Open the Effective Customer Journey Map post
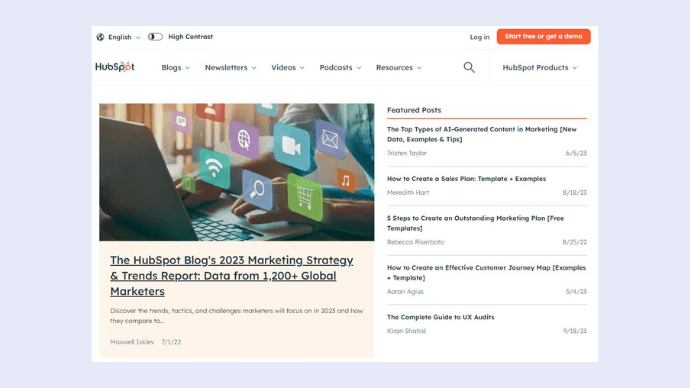690x388 pixels. point(486,272)
